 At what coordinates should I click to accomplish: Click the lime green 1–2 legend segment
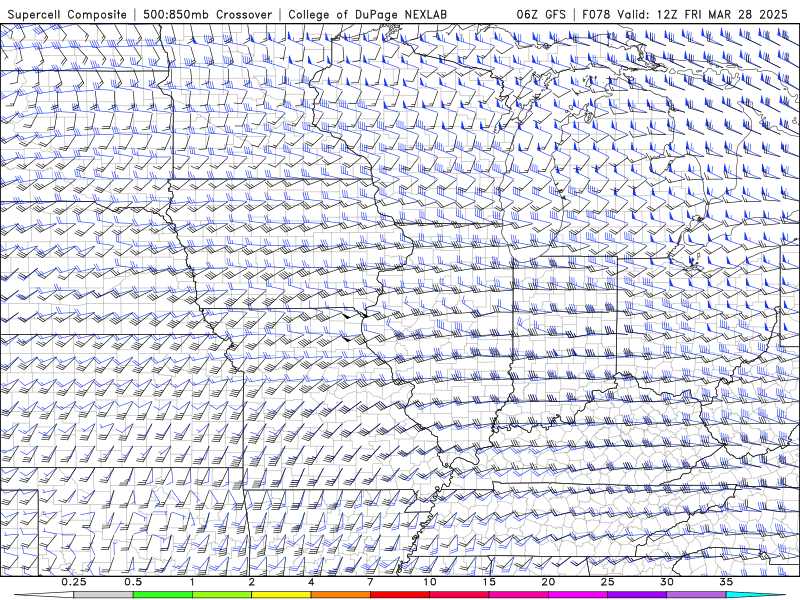pyautogui.click(x=221, y=595)
